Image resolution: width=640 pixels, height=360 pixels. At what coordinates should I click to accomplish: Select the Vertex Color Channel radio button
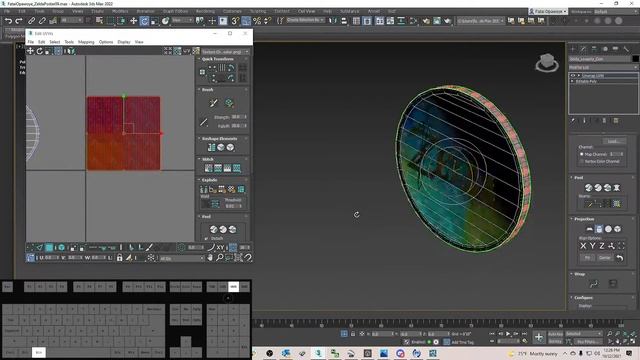coord(582,162)
